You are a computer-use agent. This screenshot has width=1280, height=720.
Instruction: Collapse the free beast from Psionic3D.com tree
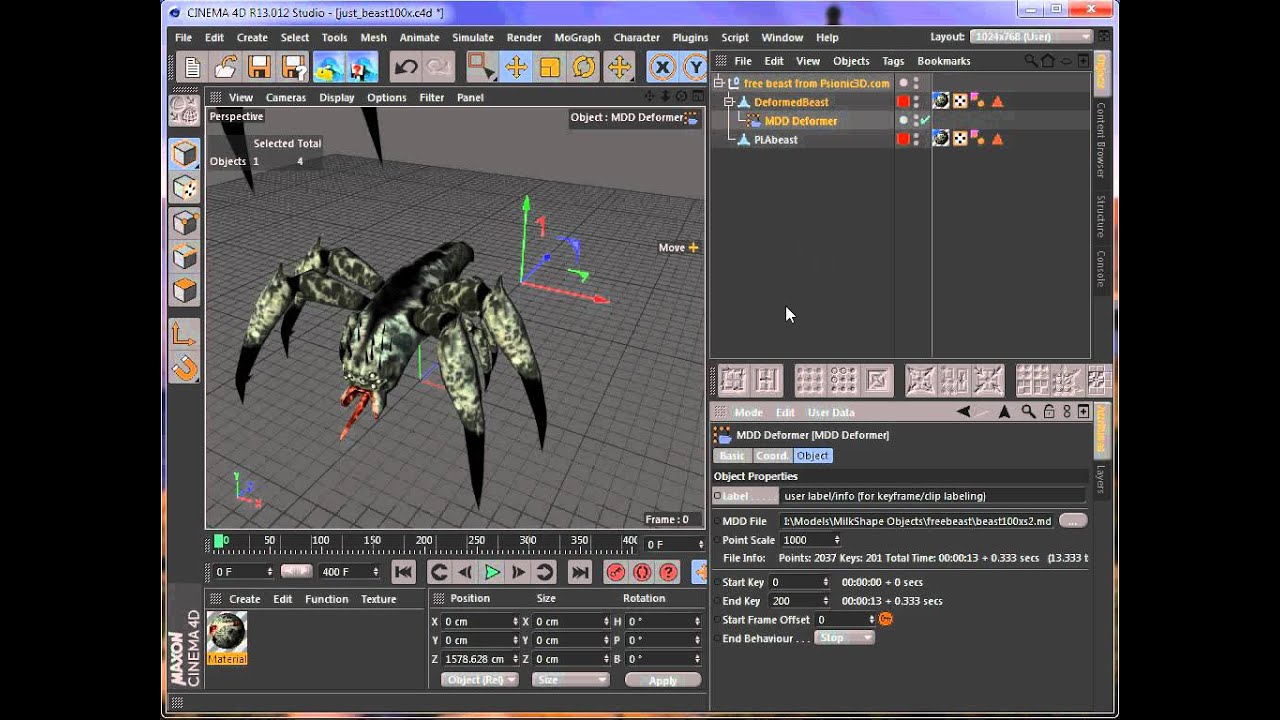[x=718, y=83]
